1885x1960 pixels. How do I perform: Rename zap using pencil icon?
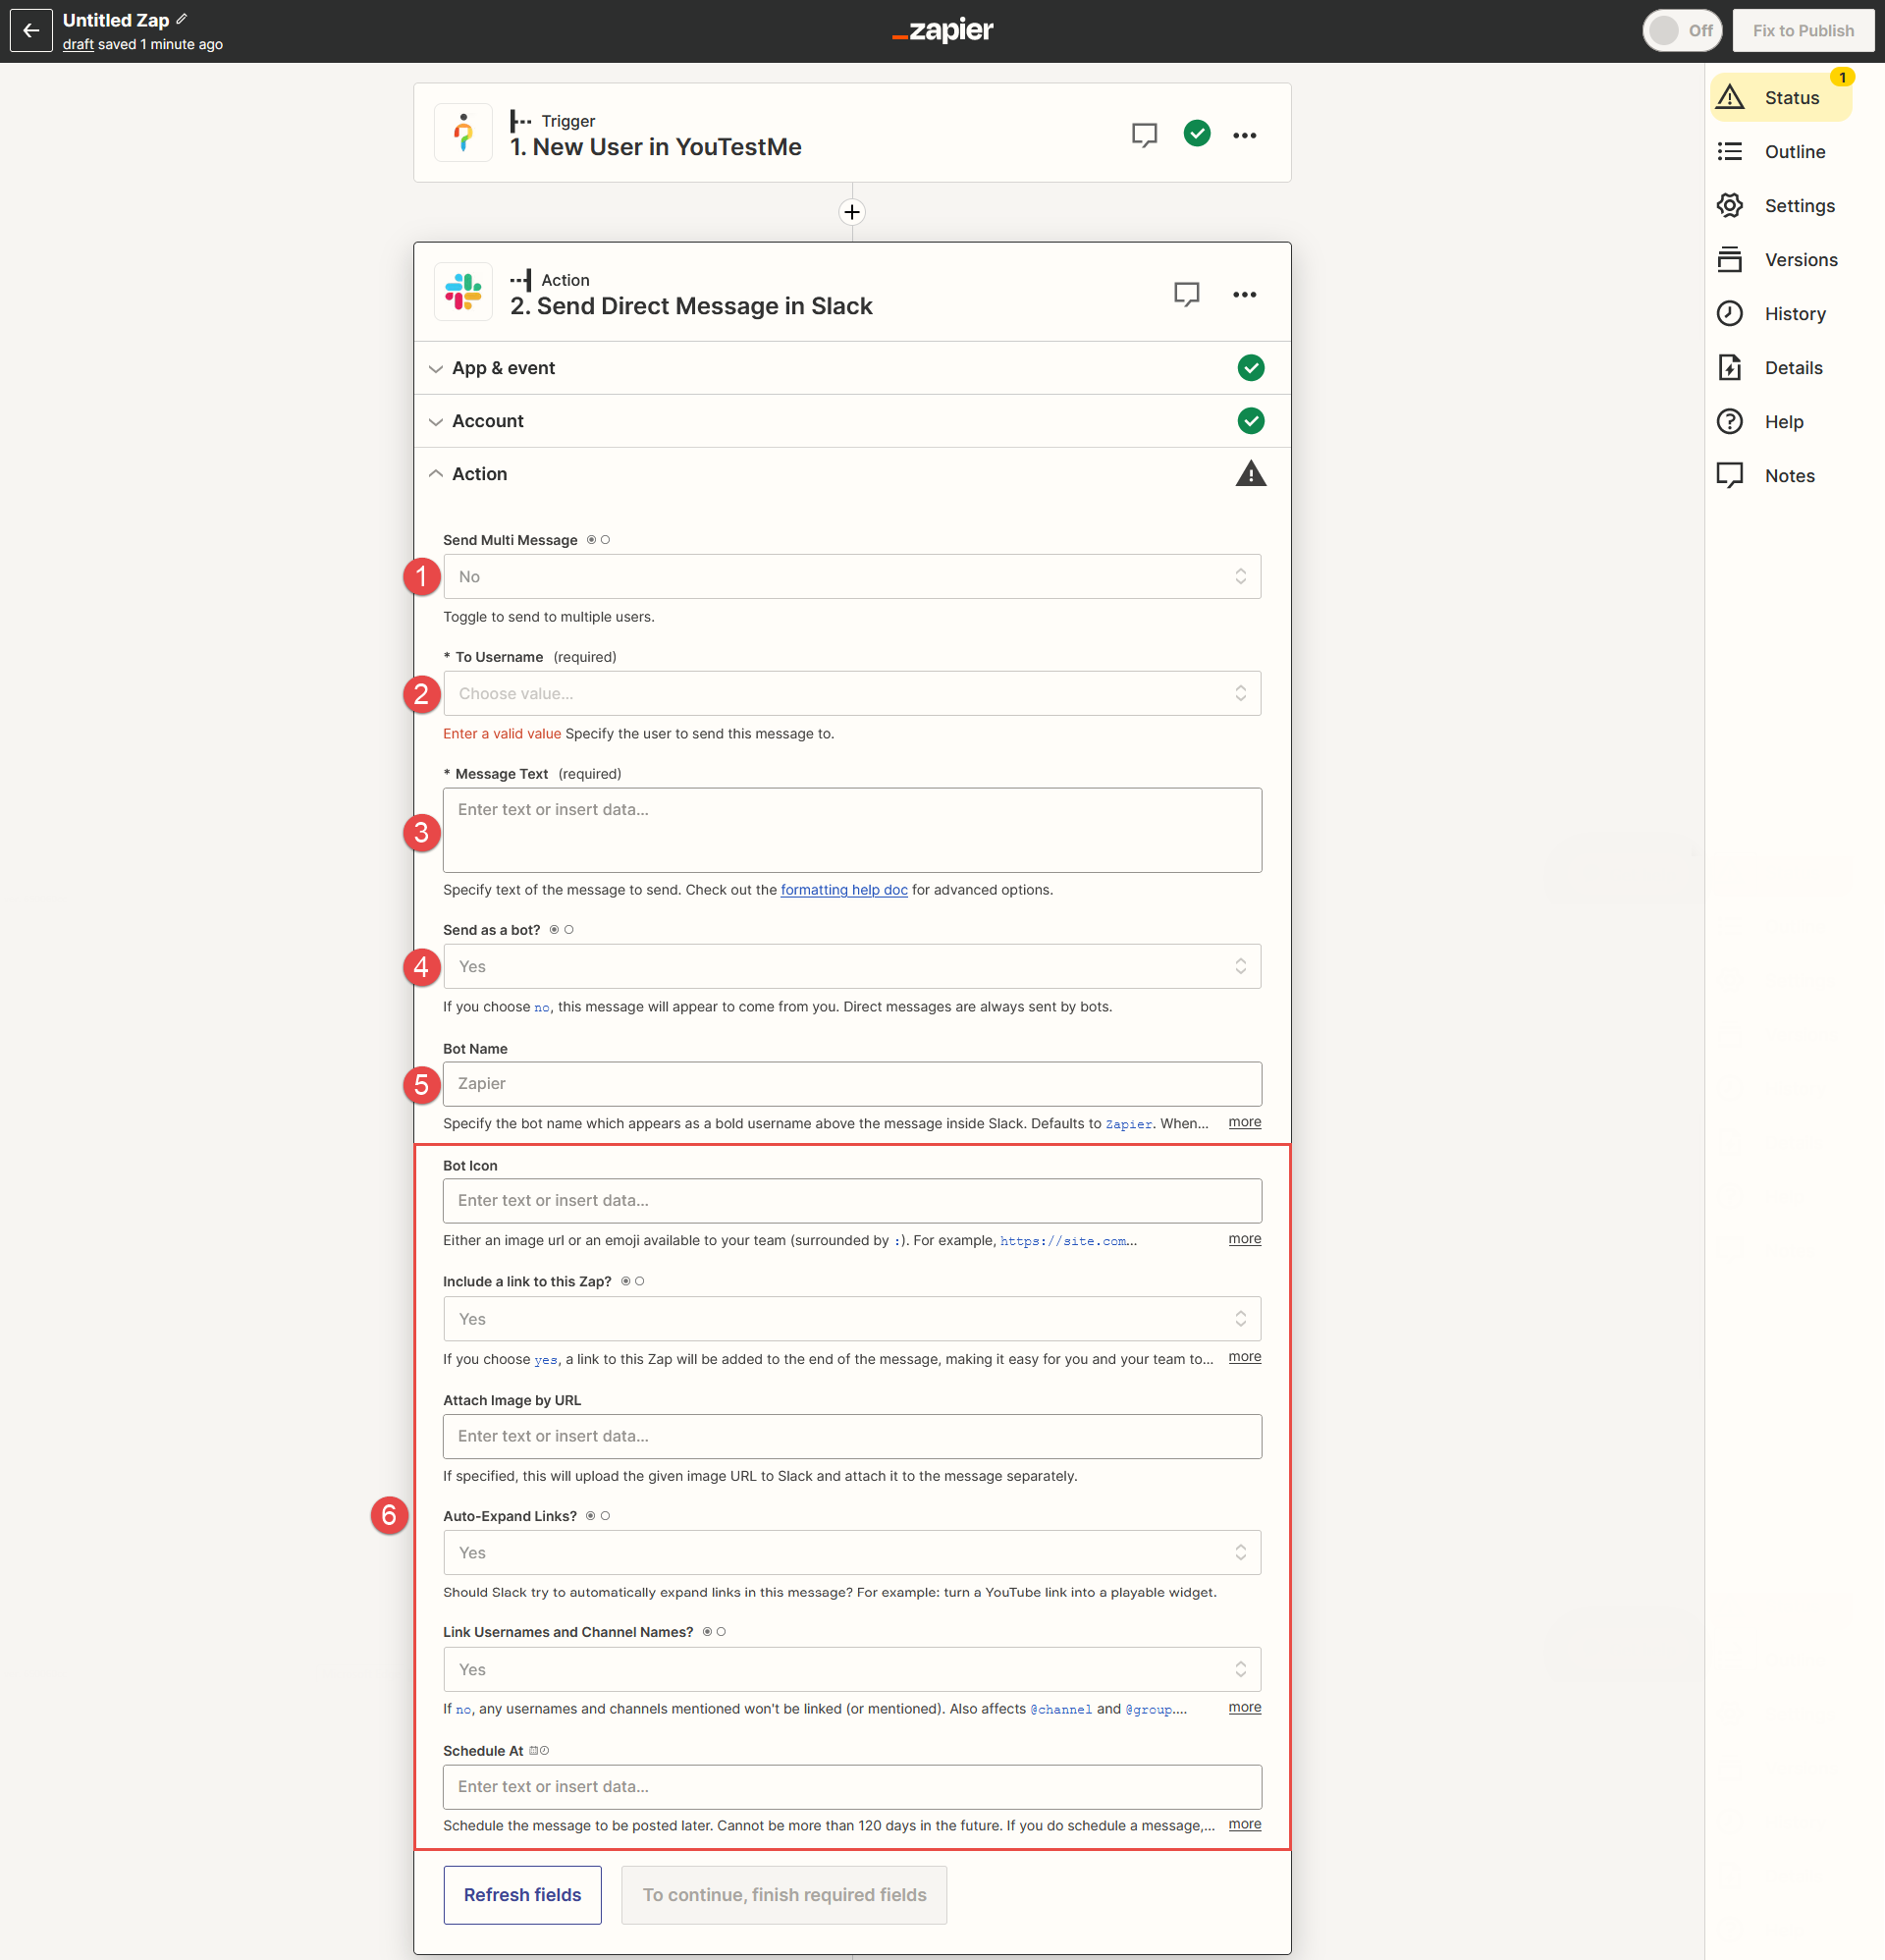click(182, 19)
